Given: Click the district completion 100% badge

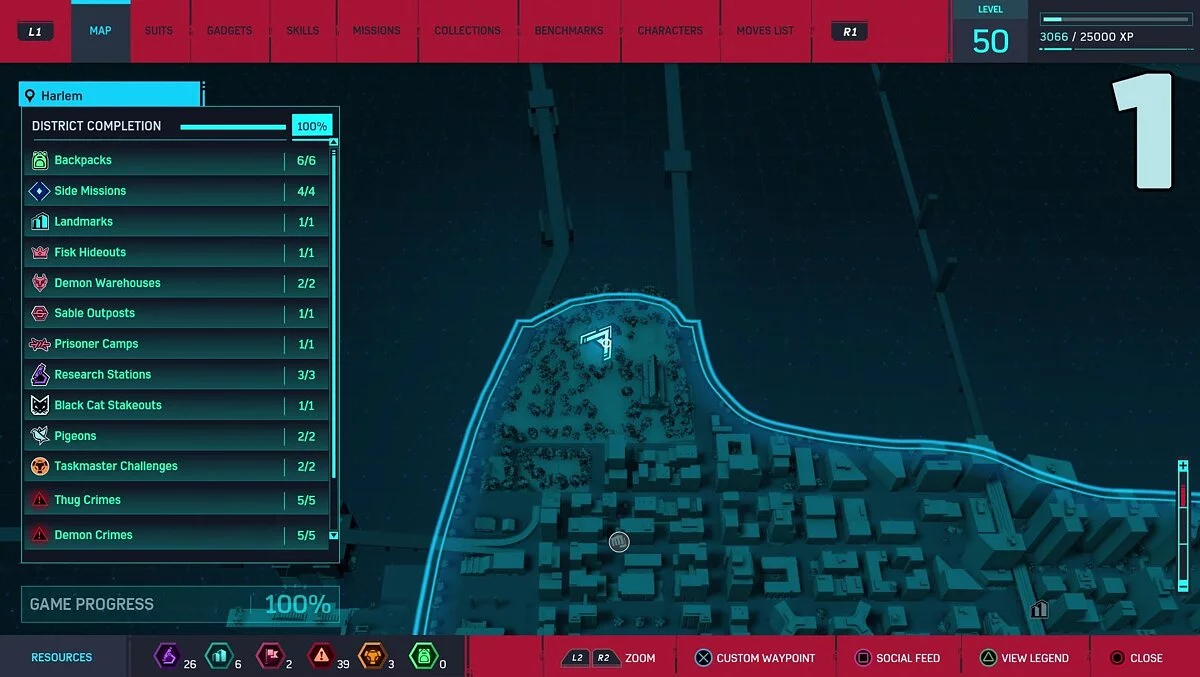Looking at the screenshot, I should point(312,126).
